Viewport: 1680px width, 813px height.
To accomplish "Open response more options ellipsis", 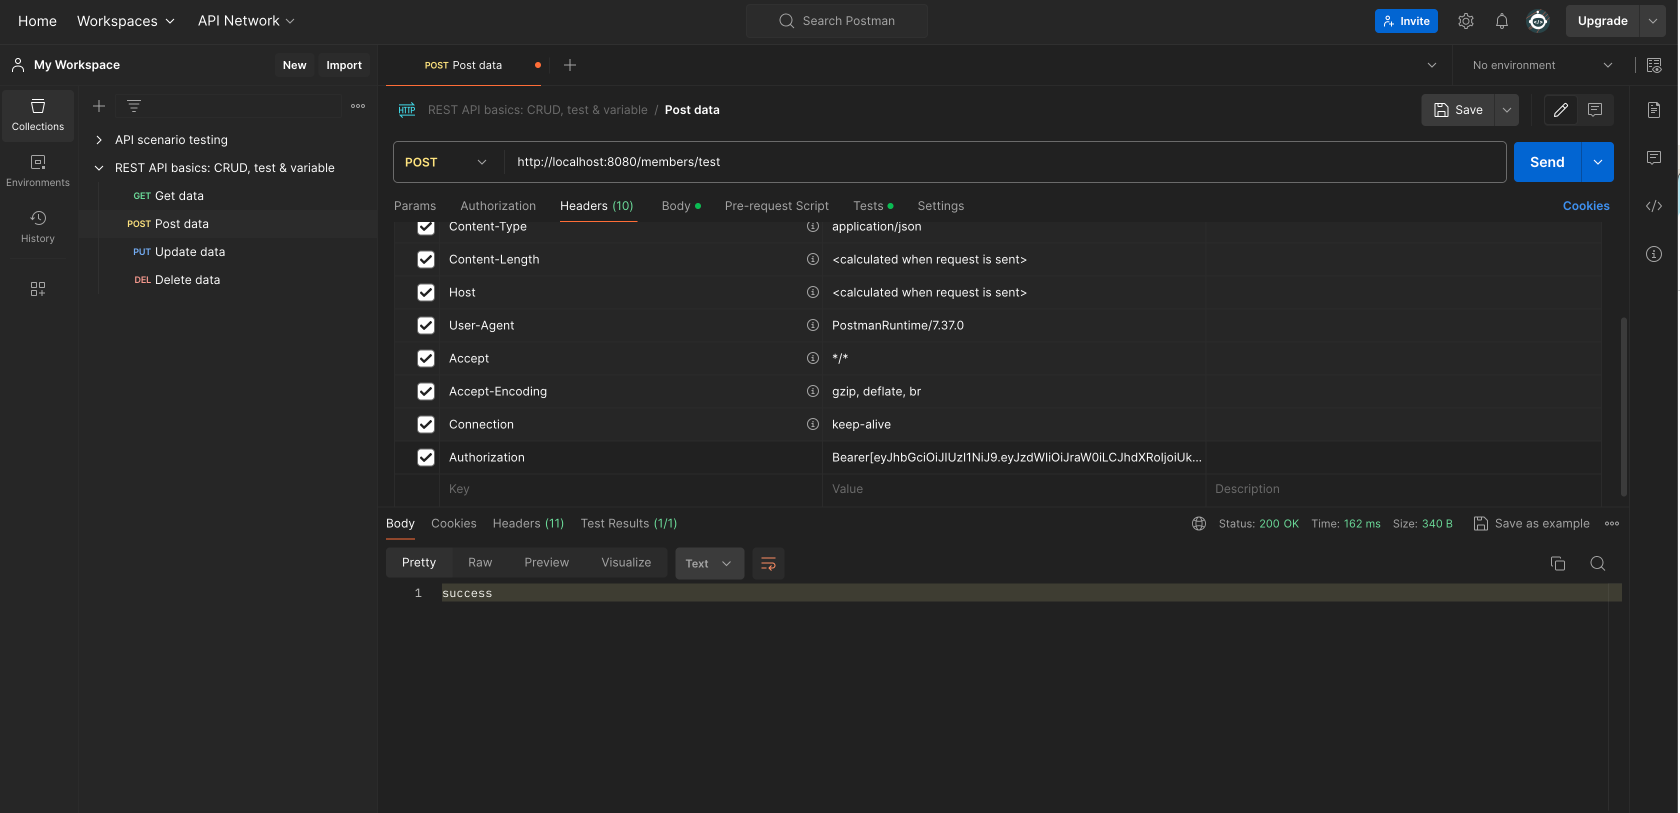I will pos(1612,524).
